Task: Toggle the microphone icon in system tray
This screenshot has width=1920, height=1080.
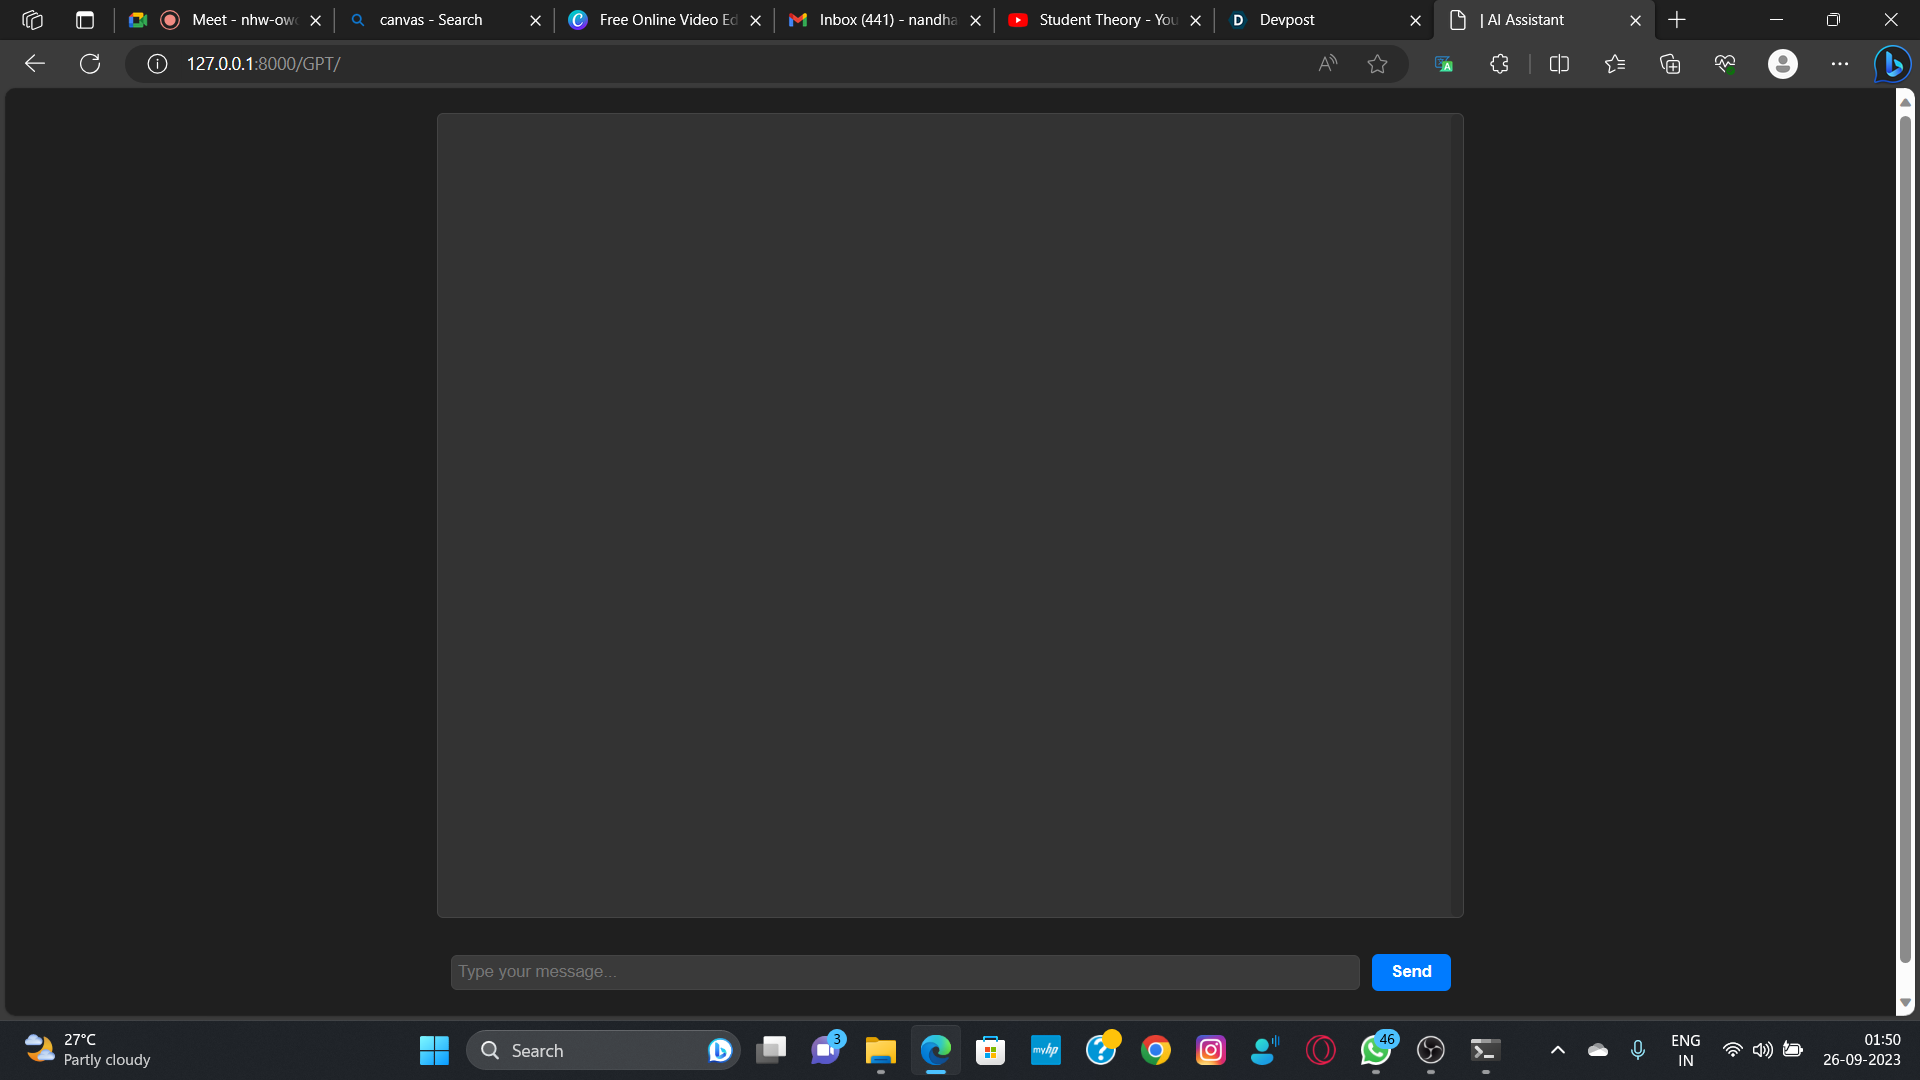Action: 1637,1050
